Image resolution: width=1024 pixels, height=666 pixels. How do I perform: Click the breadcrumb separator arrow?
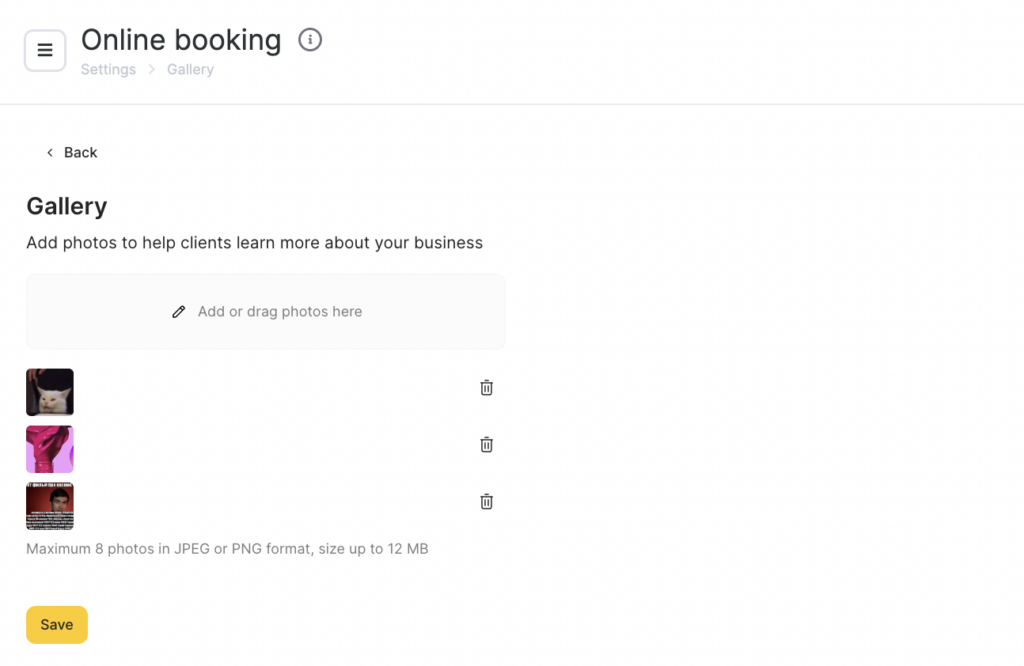point(152,70)
